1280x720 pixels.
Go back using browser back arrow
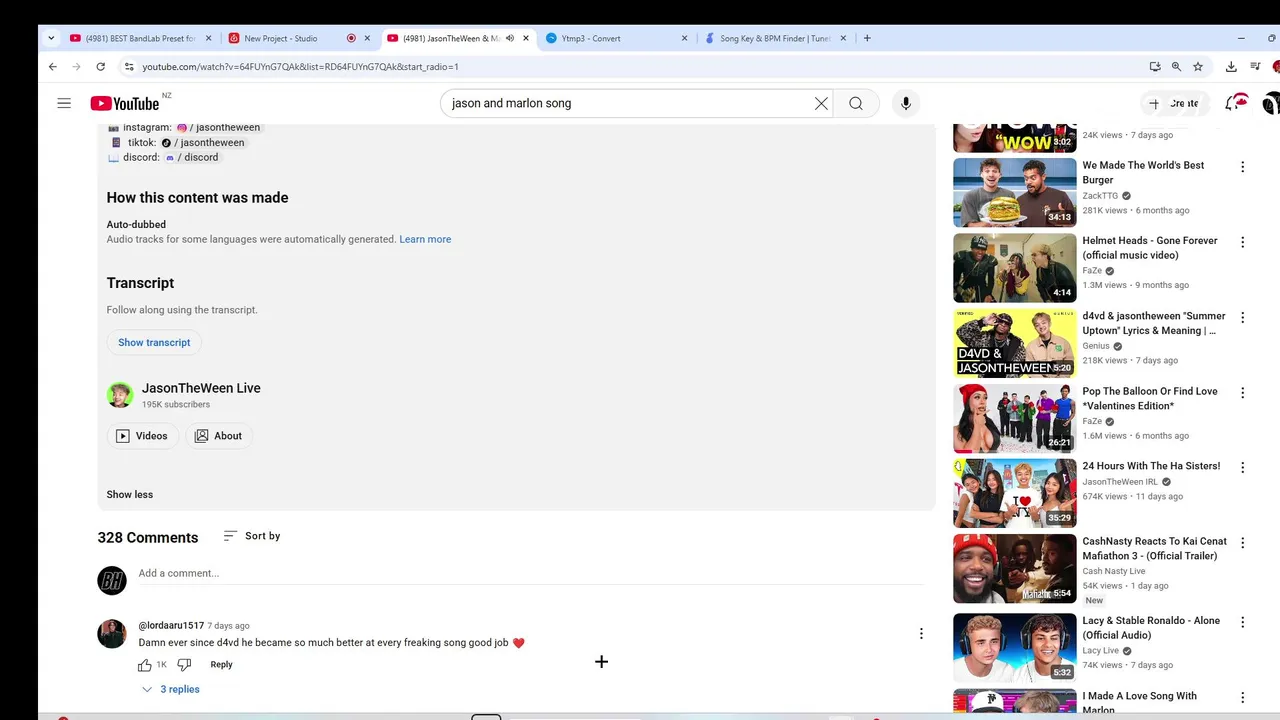pos(53,66)
